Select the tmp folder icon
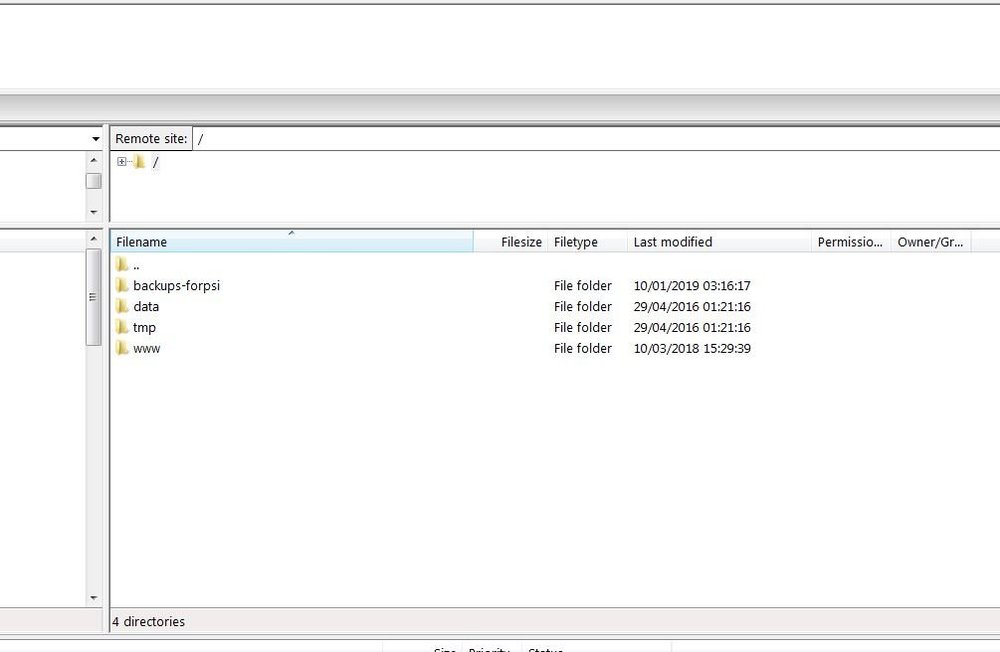The image size is (1000, 652). pyautogui.click(x=122, y=327)
